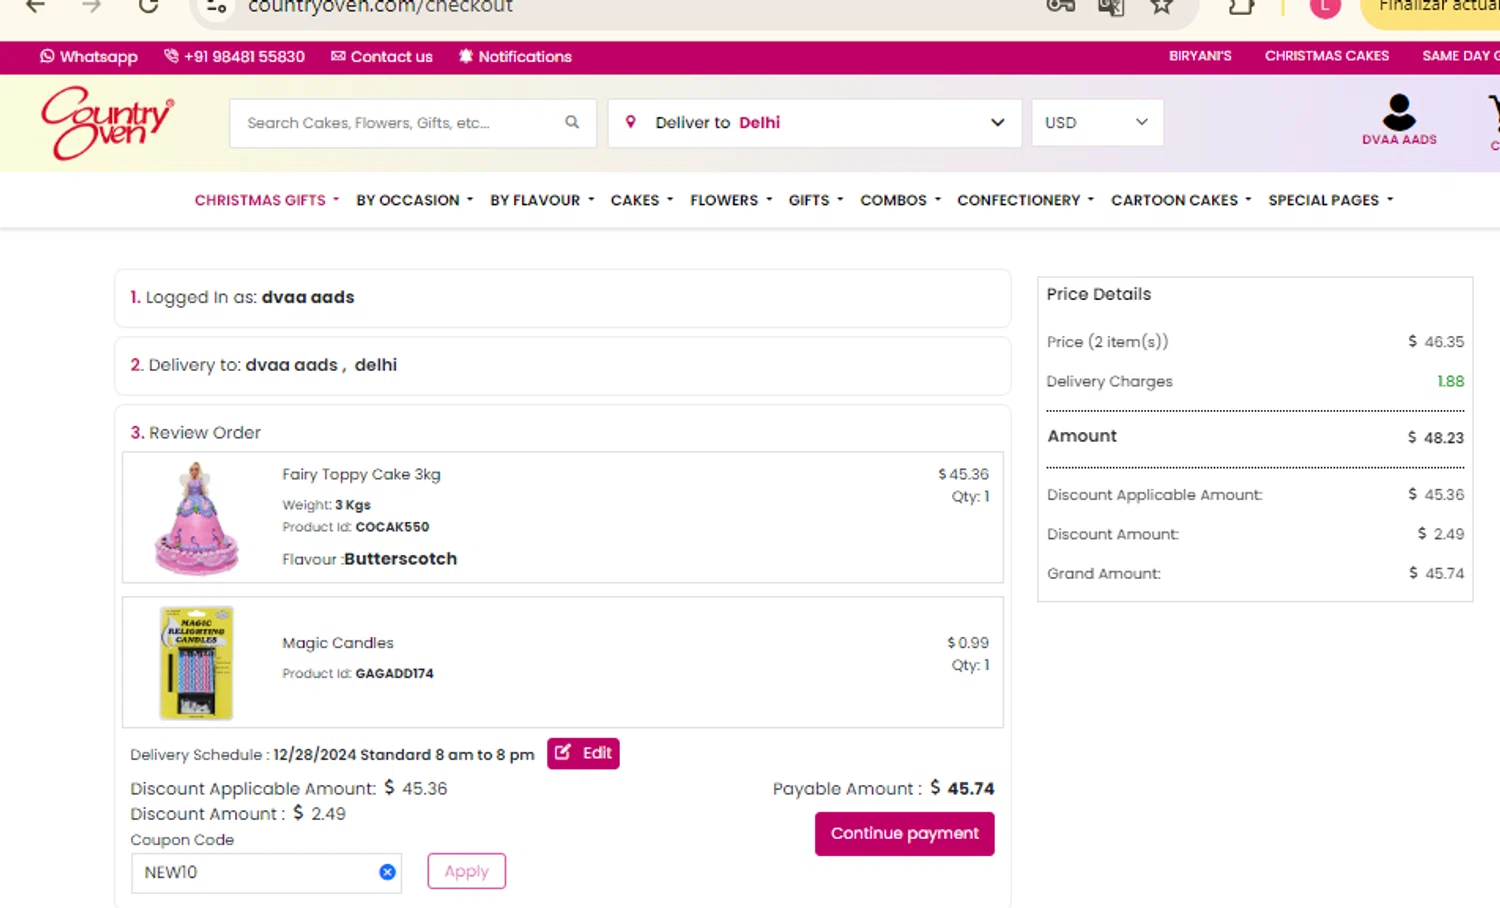Click the Grand Amount $ 45.74 value

tap(1436, 573)
